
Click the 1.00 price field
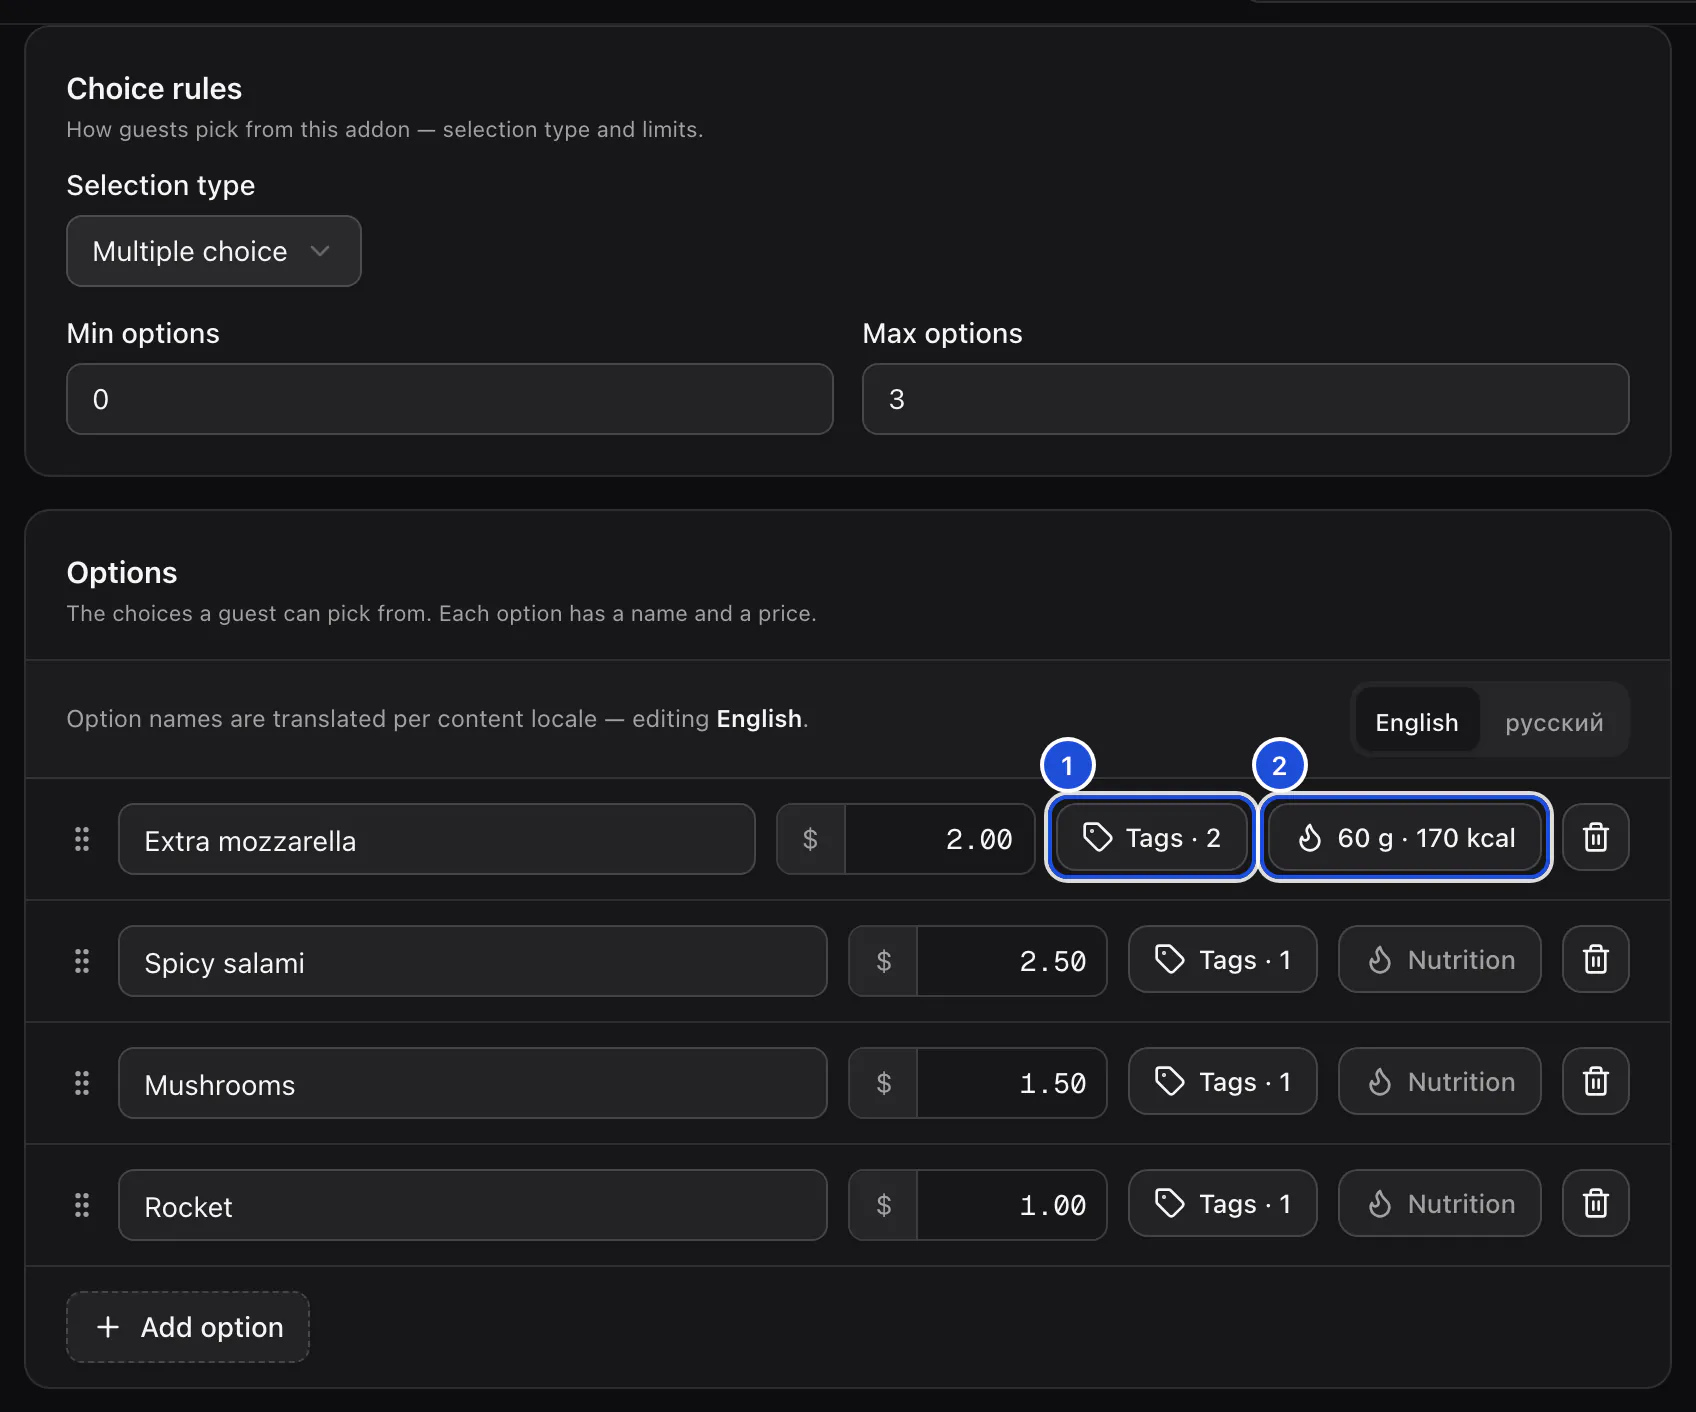[x=1012, y=1206]
